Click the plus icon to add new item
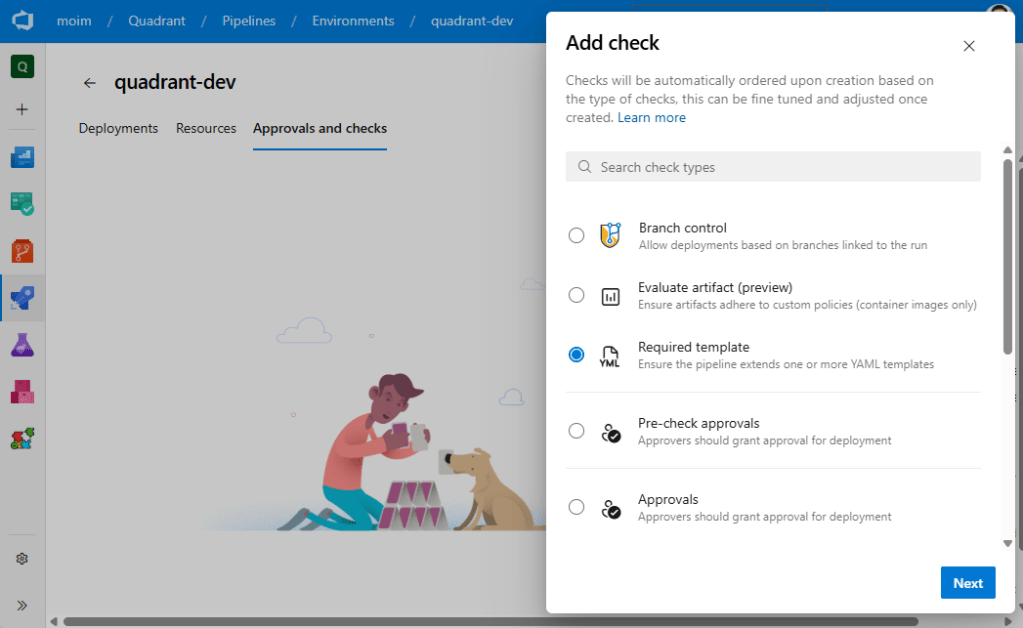Viewport: 1023px width, 628px height. [22, 110]
